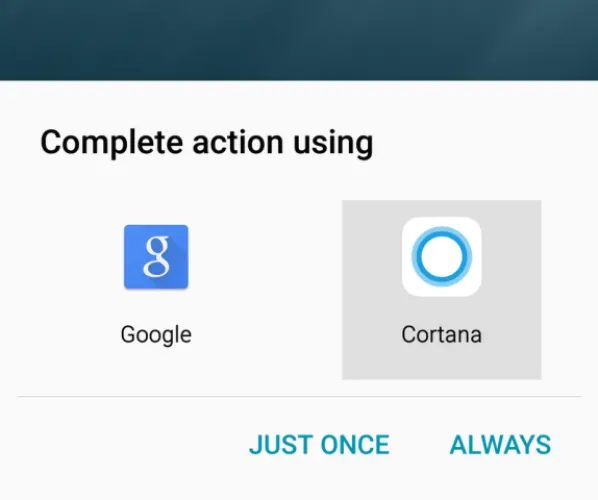Viewport: 598px width, 500px height.
Task: Set default with the ALWAYS button
Action: pos(500,445)
